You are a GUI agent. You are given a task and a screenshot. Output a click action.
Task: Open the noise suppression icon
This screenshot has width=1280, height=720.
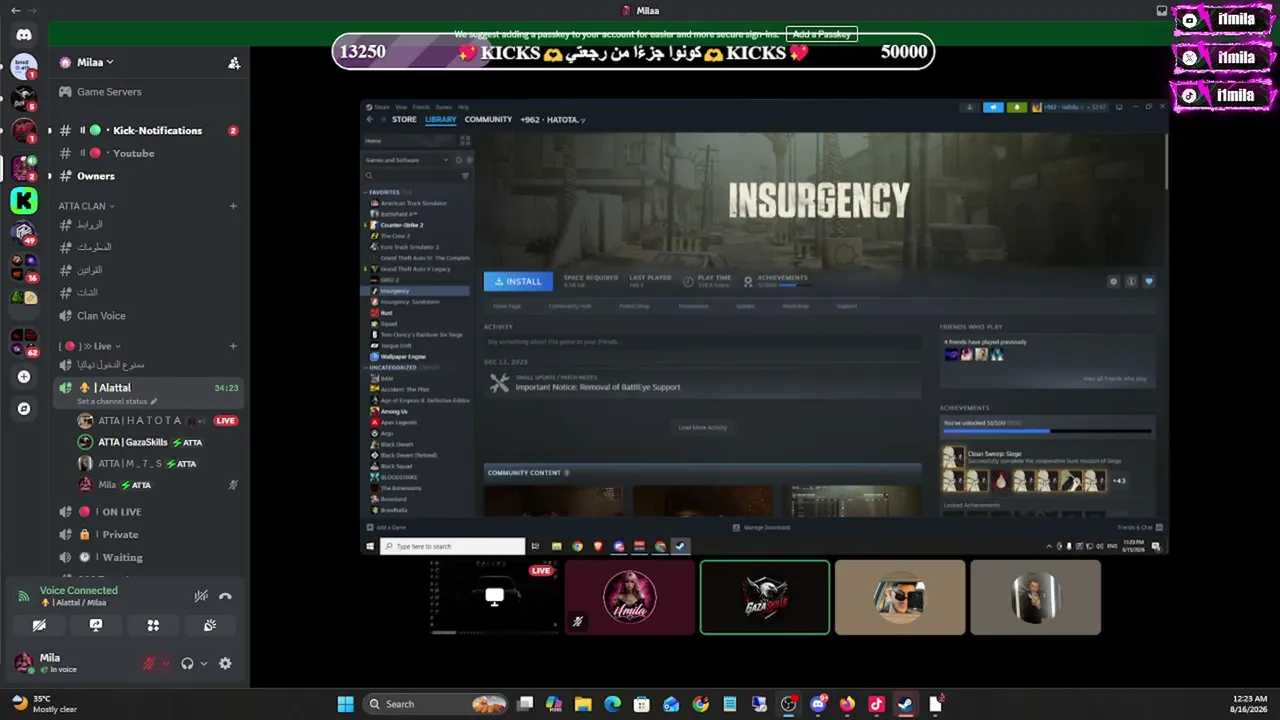[201, 596]
